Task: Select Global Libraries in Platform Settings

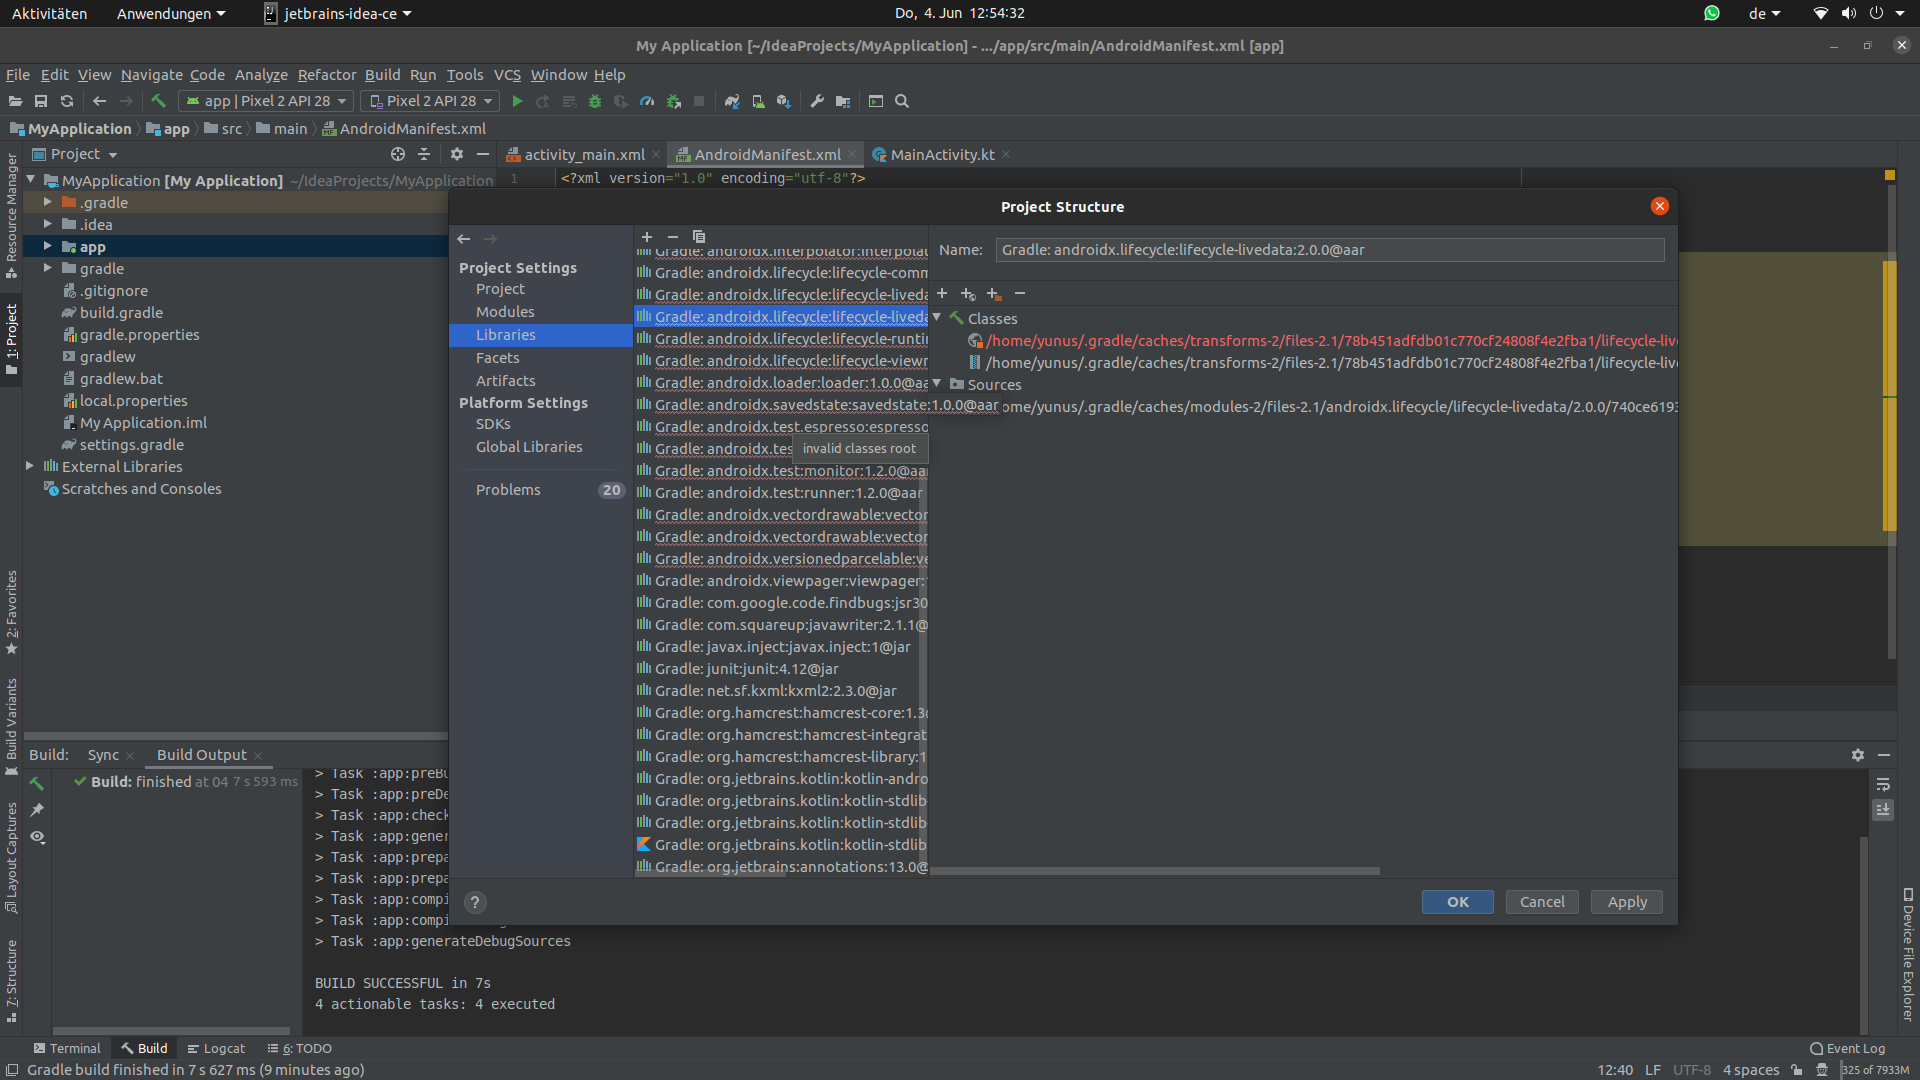Action: tap(529, 447)
